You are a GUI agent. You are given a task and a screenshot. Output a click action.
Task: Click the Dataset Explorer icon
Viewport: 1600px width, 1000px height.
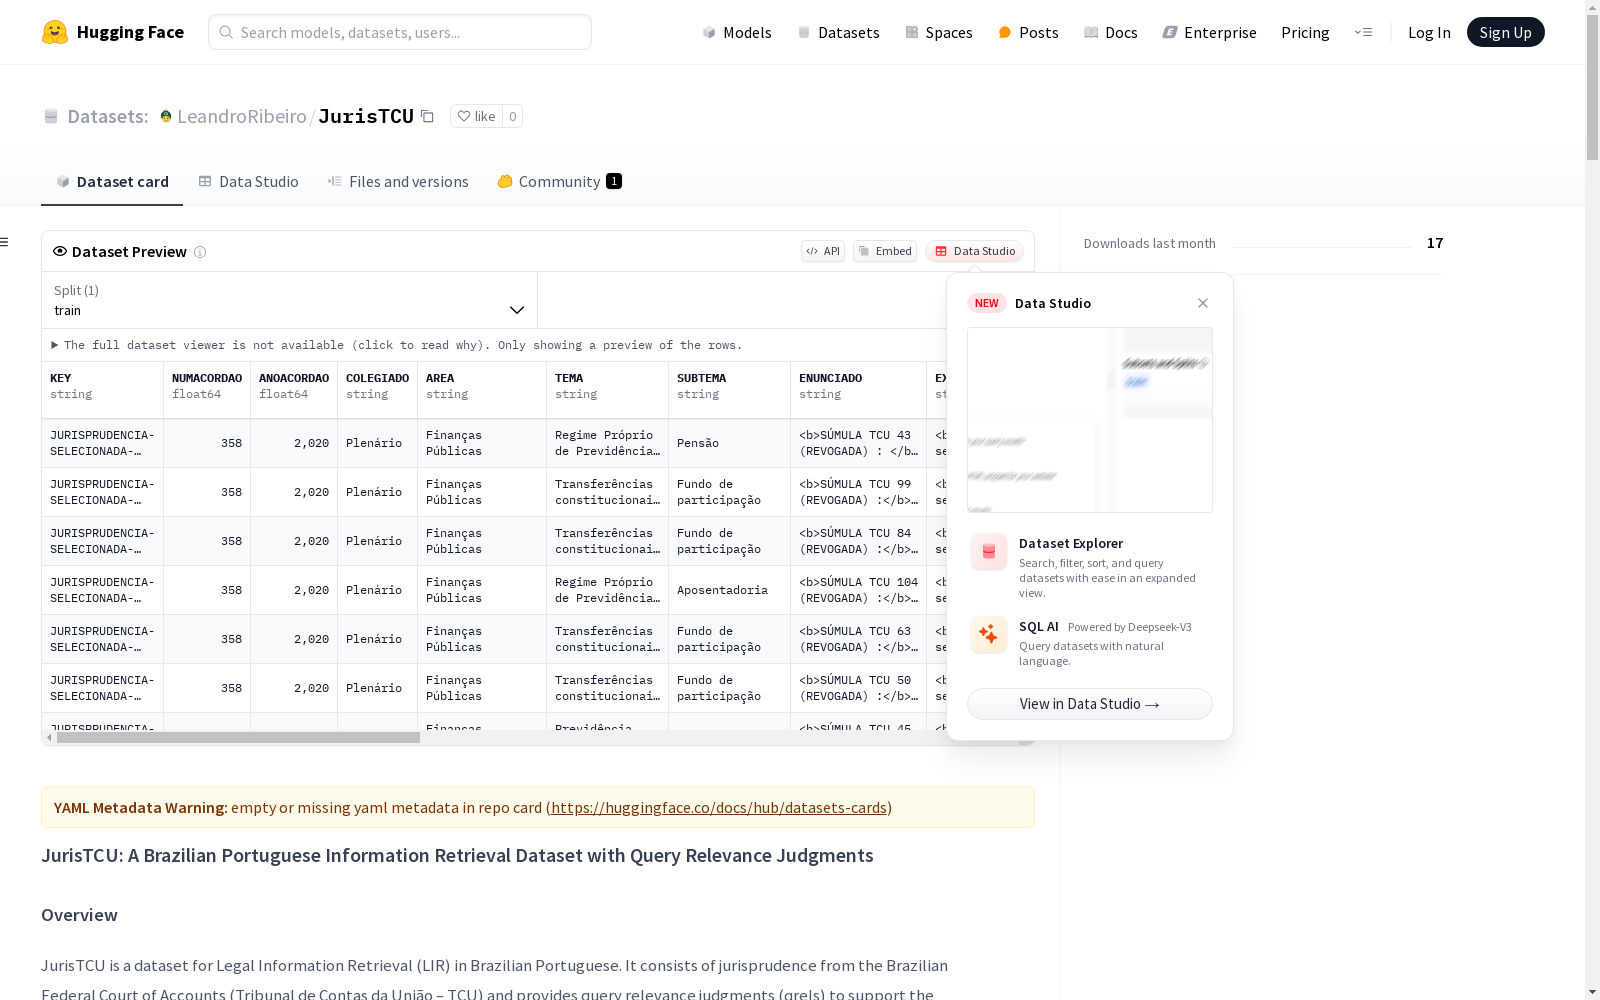989,551
